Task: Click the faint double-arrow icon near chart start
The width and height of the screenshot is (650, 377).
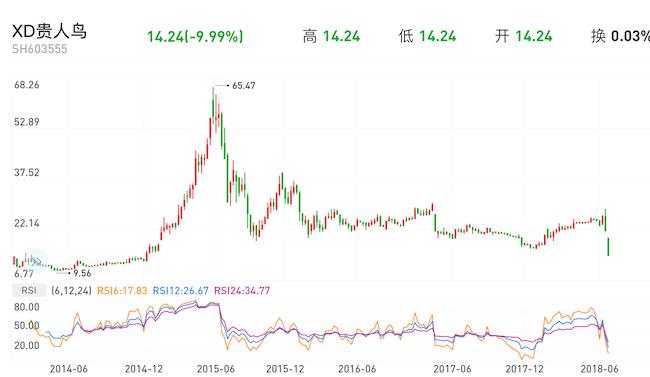Action: click(x=36, y=261)
